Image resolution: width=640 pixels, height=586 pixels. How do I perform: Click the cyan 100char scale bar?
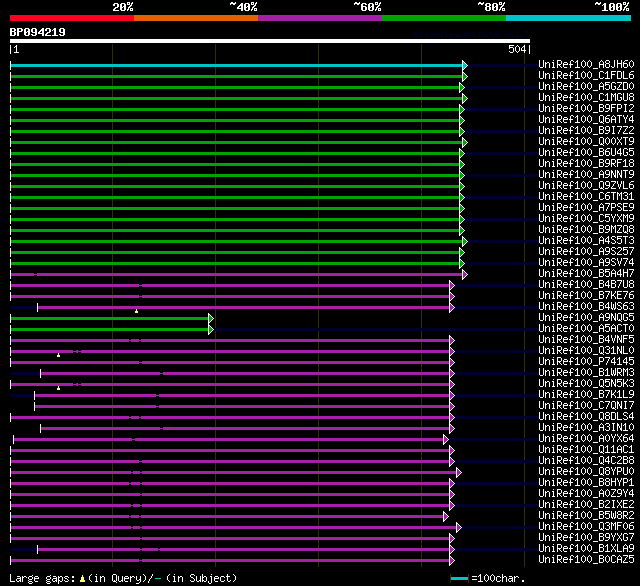tap(459, 578)
